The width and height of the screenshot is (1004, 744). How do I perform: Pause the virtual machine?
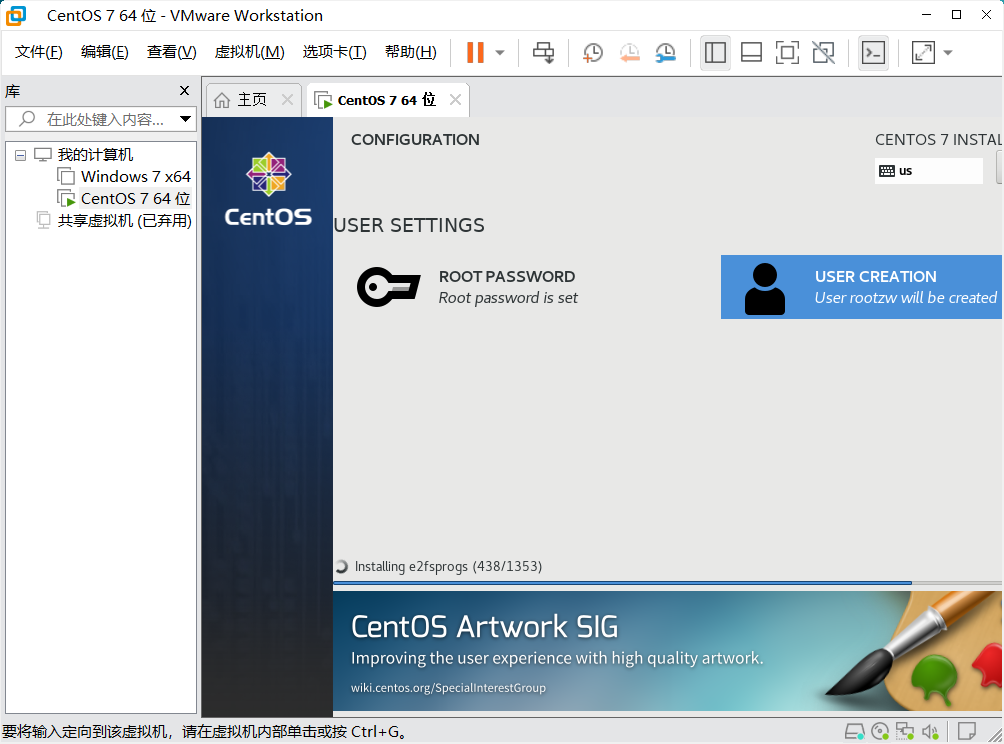click(x=475, y=53)
